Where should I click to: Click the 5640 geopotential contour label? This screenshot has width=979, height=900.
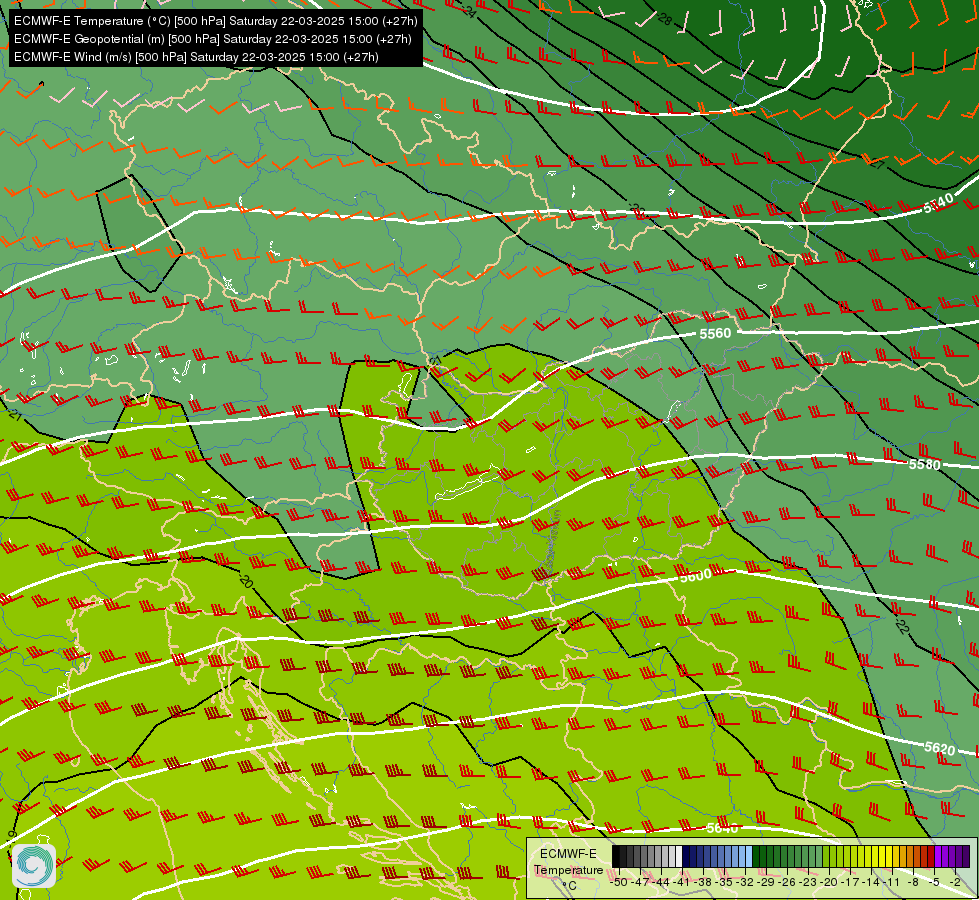722,828
